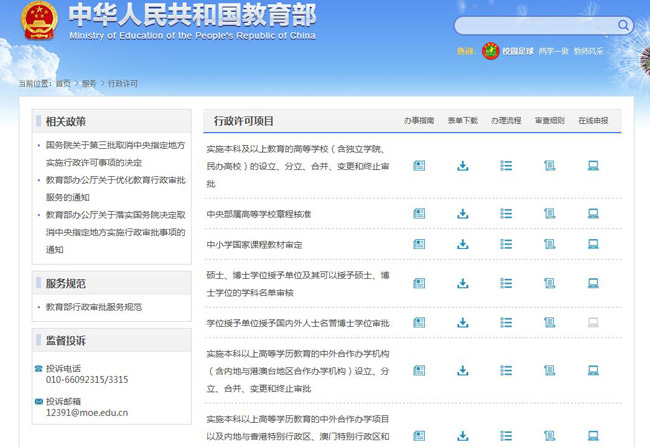This screenshot has width=650, height=447.
Task: Download forms for 中小学国家课程教材审定
Action: click(463, 243)
